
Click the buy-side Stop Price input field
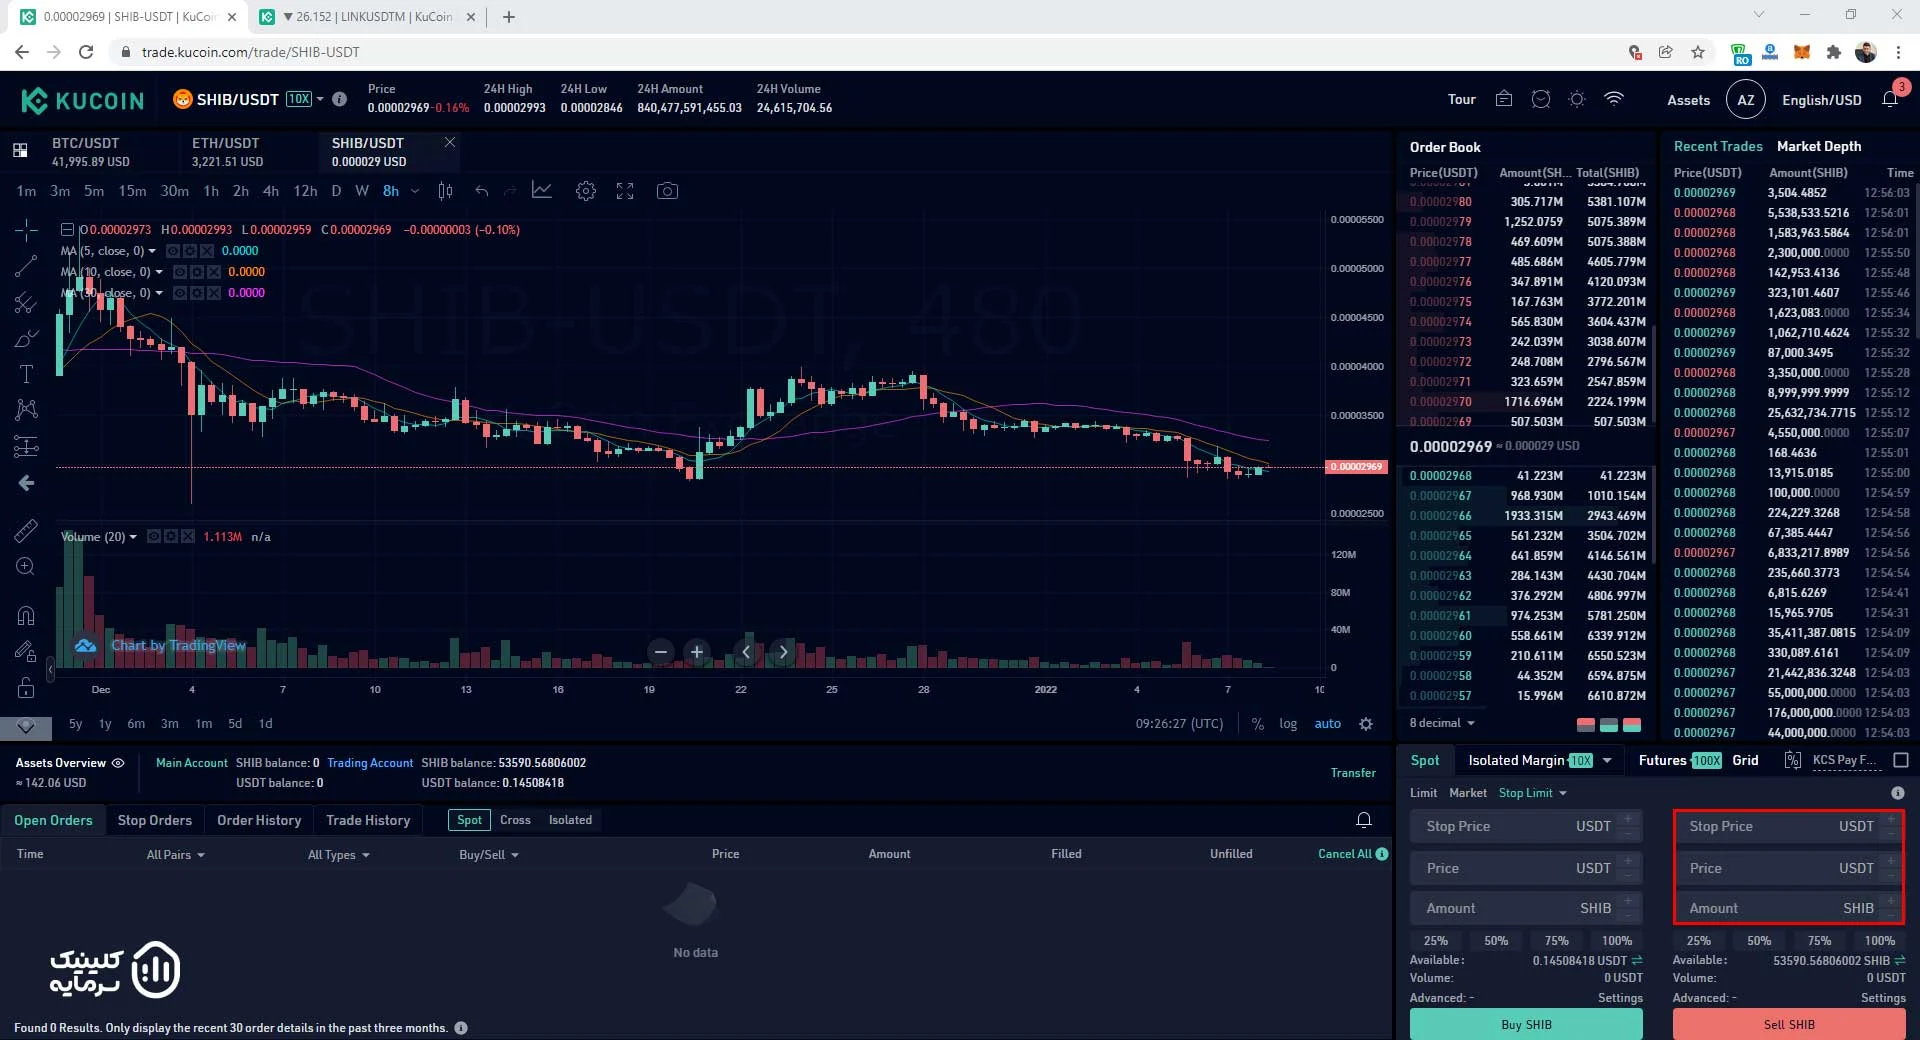tap(1526, 826)
